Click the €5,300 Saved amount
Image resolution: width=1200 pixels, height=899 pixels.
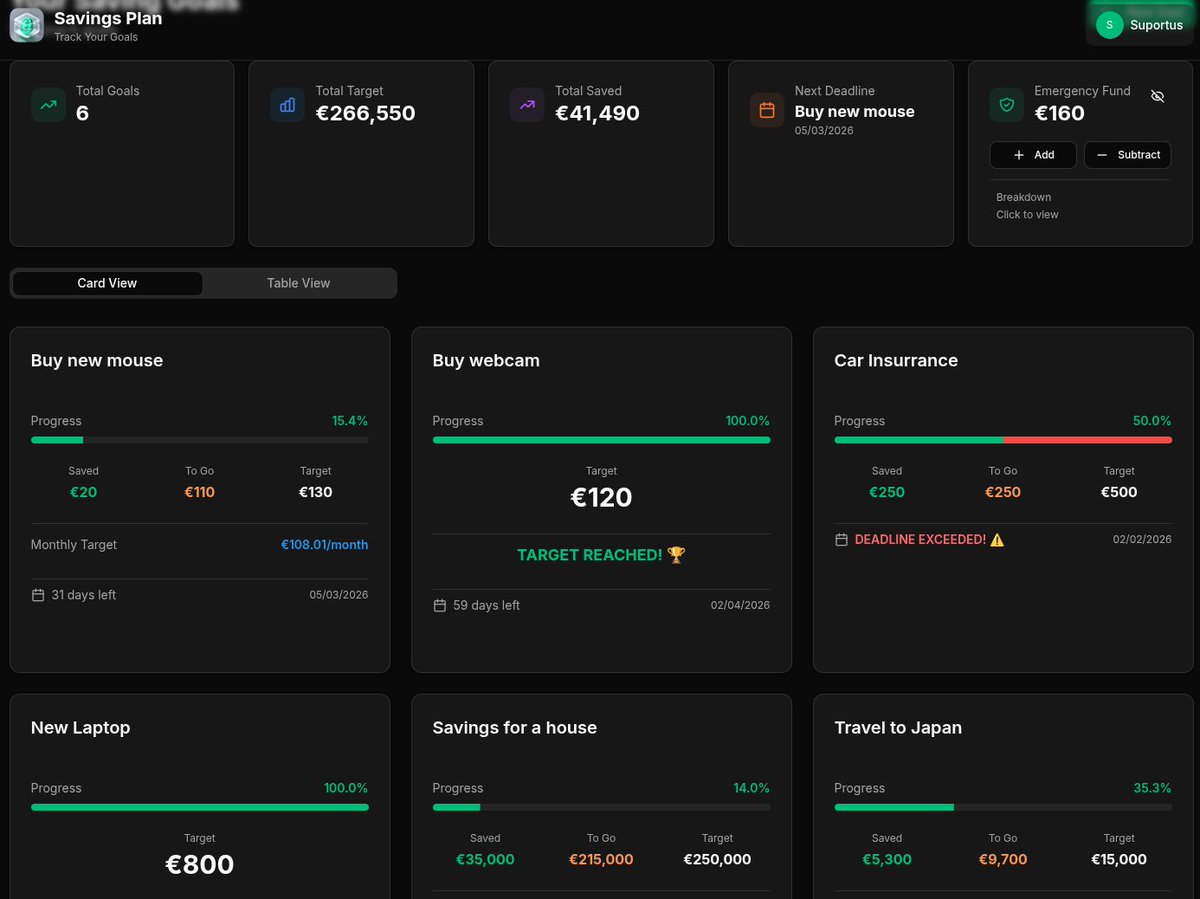coord(887,859)
